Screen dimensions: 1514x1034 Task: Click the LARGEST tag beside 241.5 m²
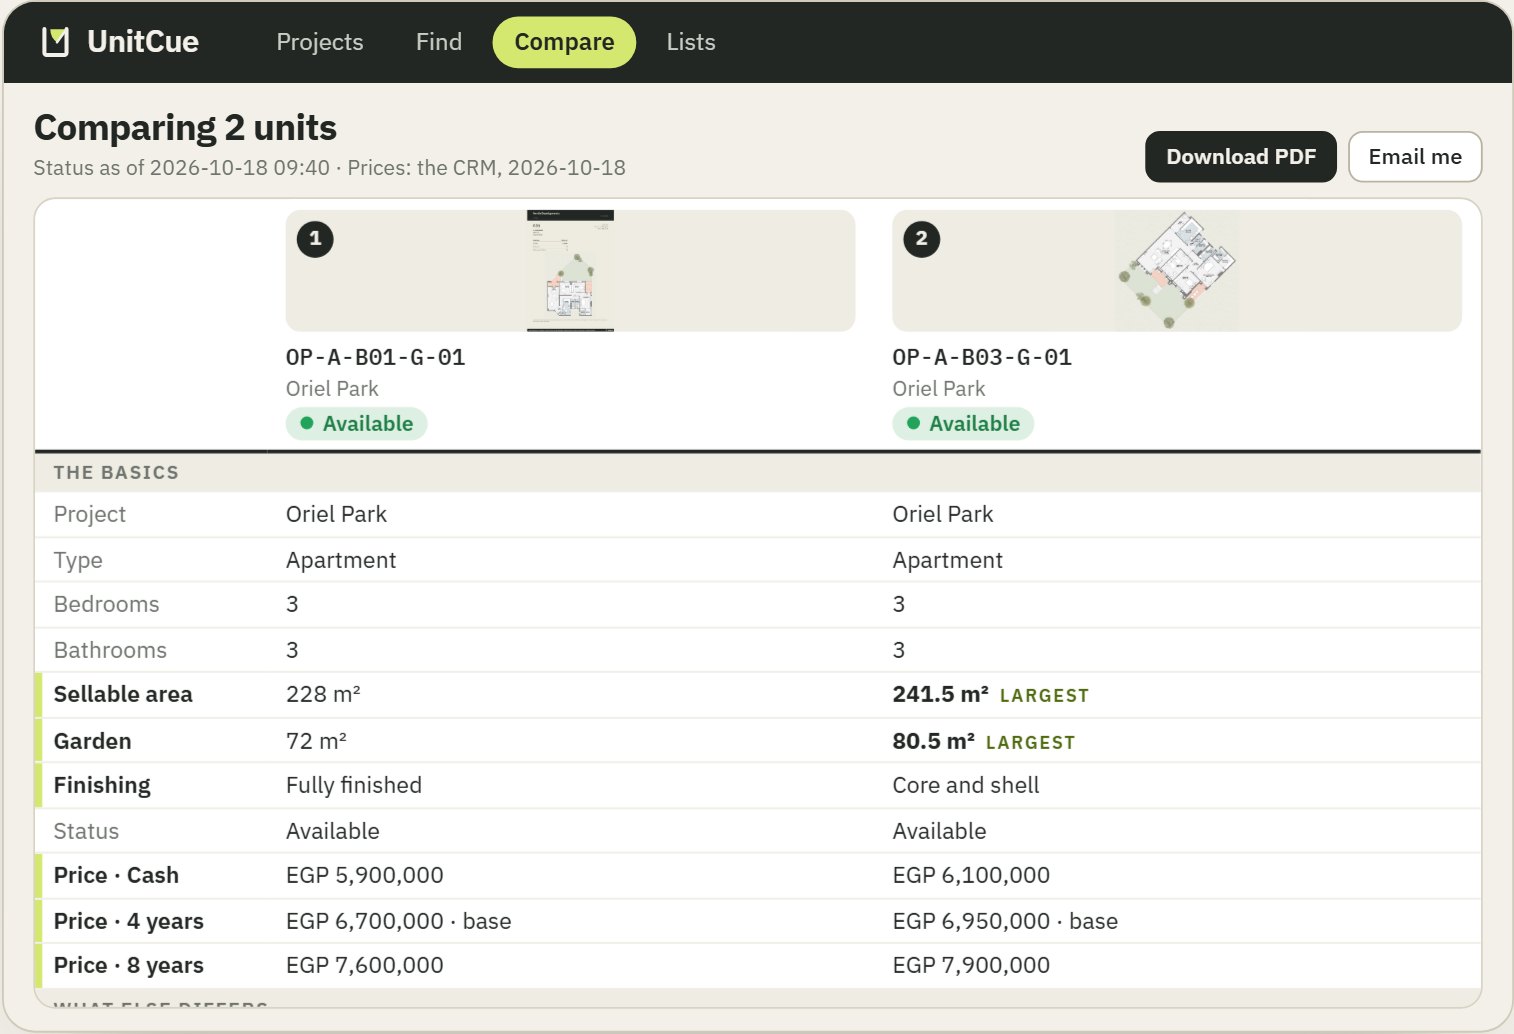(x=1044, y=696)
